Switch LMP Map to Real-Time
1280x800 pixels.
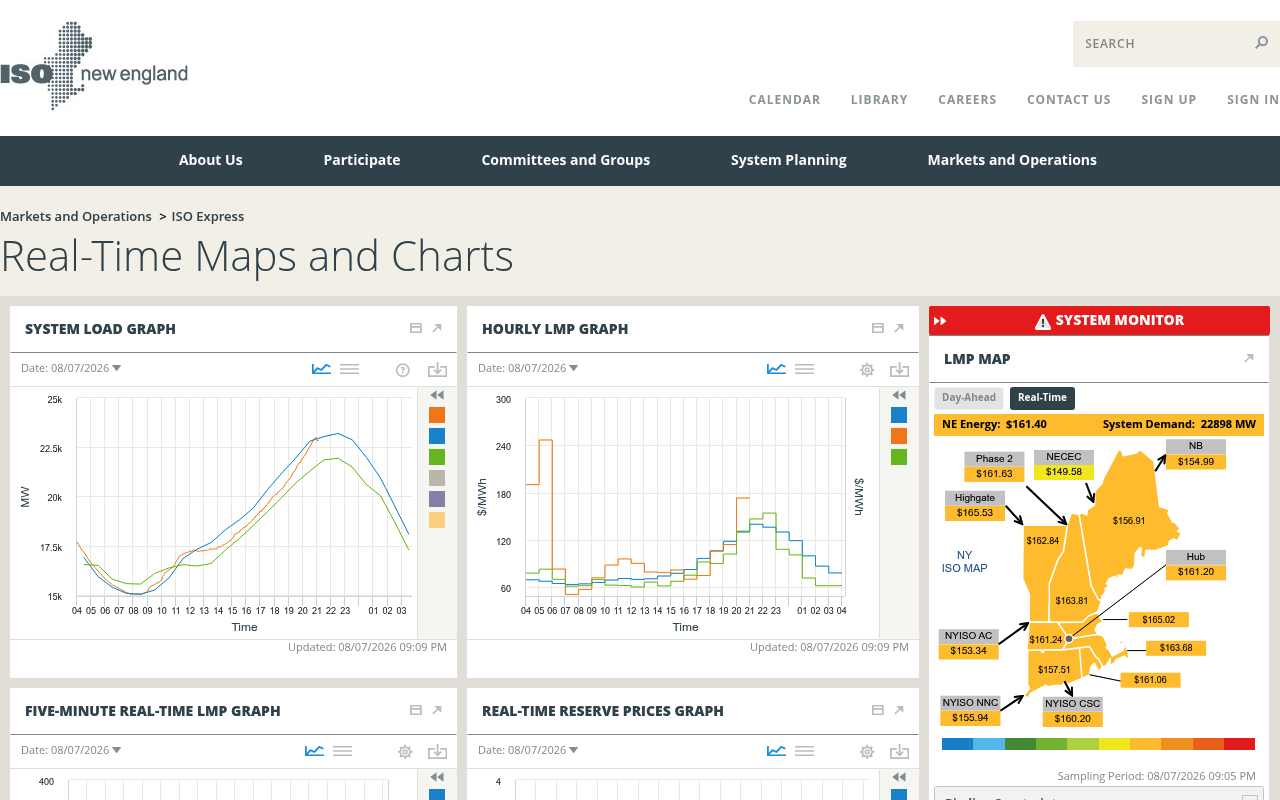(1042, 398)
